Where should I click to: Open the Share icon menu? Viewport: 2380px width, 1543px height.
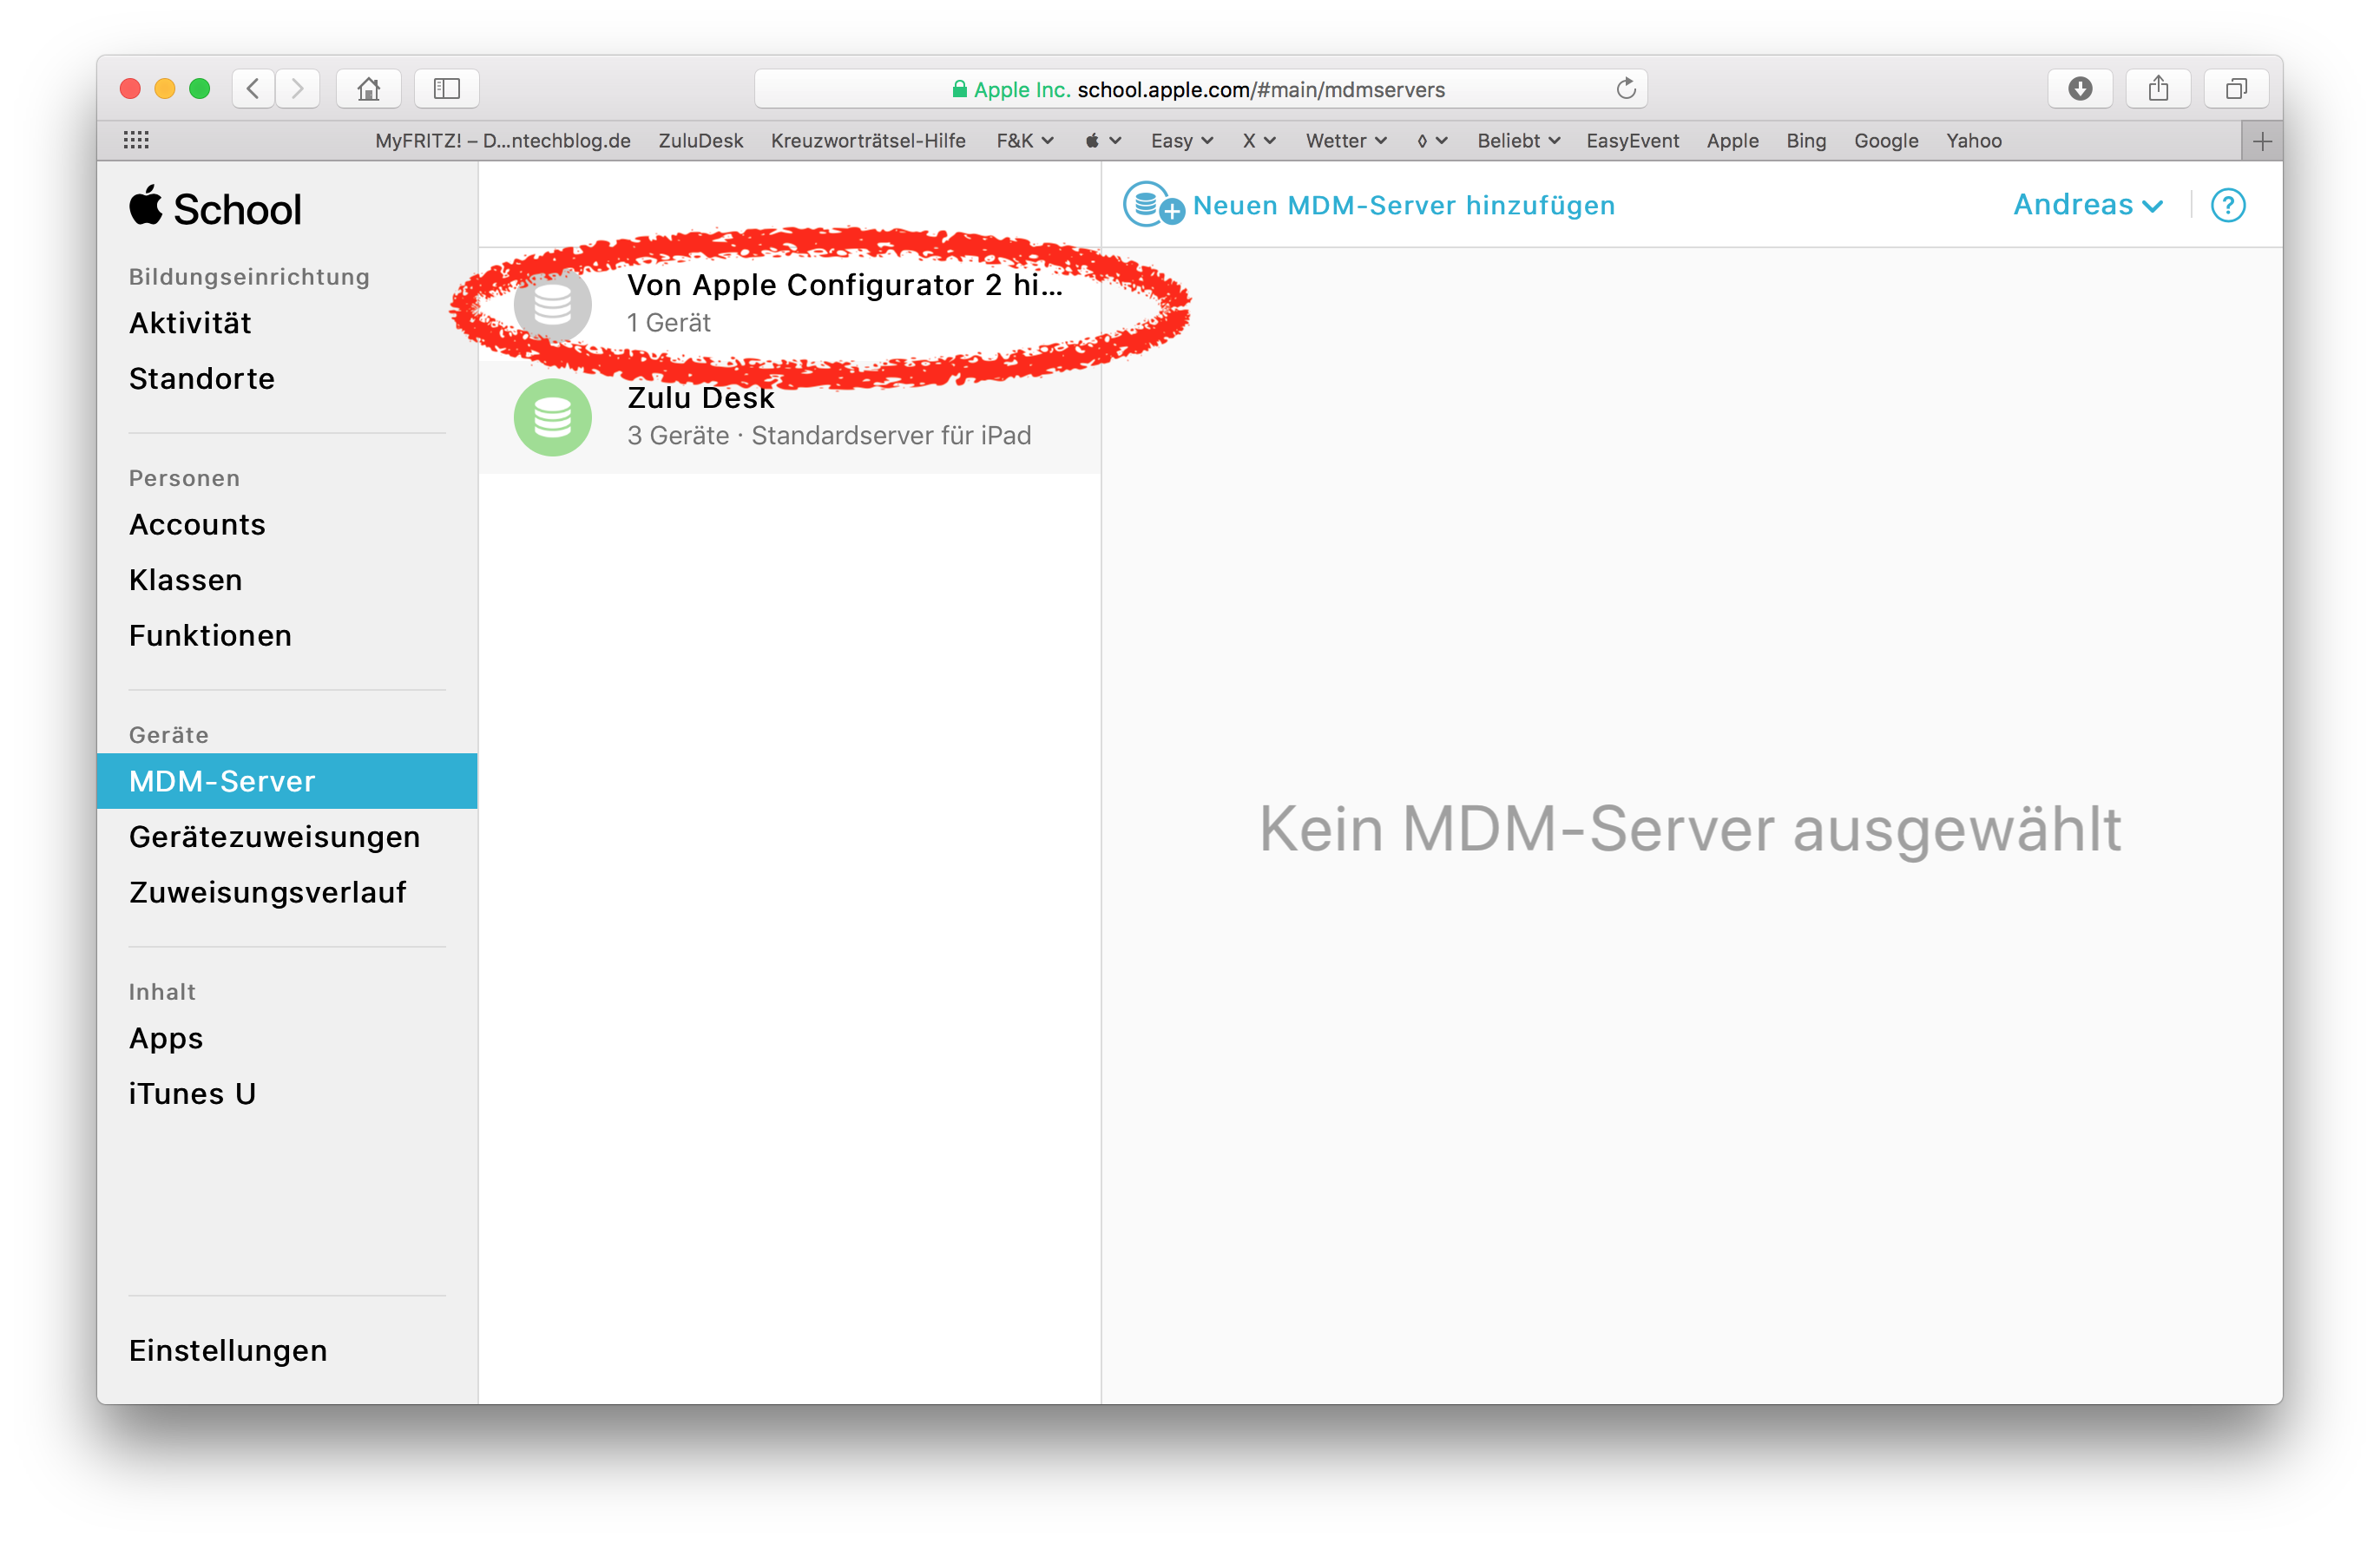coord(2158,89)
